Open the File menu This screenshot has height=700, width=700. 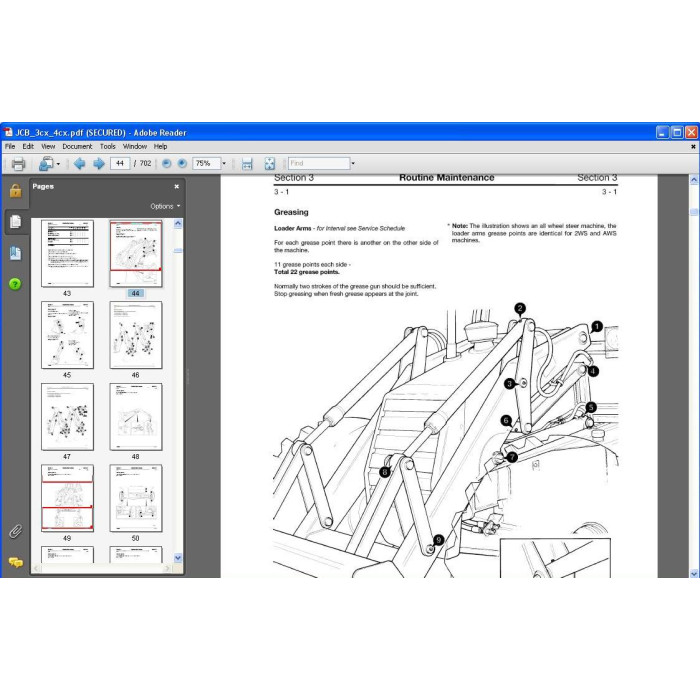tap(10, 146)
